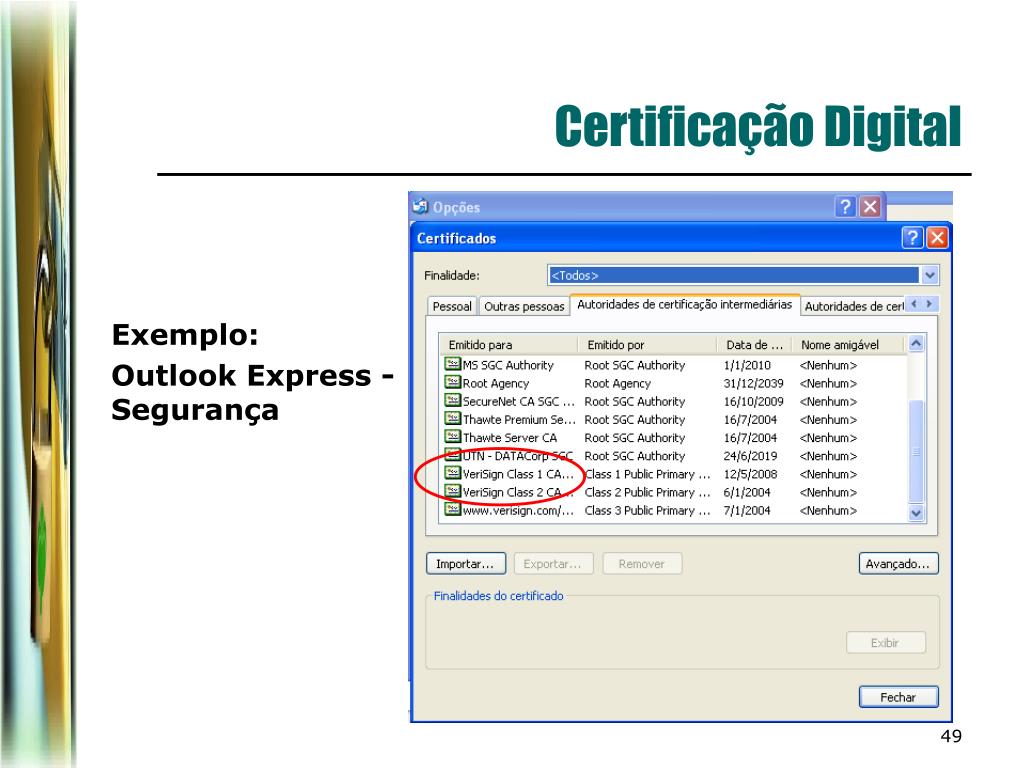The width and height of the screenshot is (1024, 768).
Task: Open the Avançado... settings button
Action: pyautogui.click(x=898, y=564)
